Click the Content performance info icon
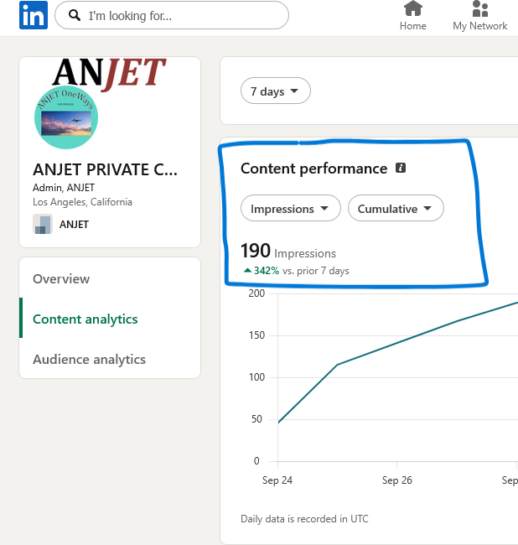Image resolution: width=518 pixels, height=545 pixels. point(400,168)
